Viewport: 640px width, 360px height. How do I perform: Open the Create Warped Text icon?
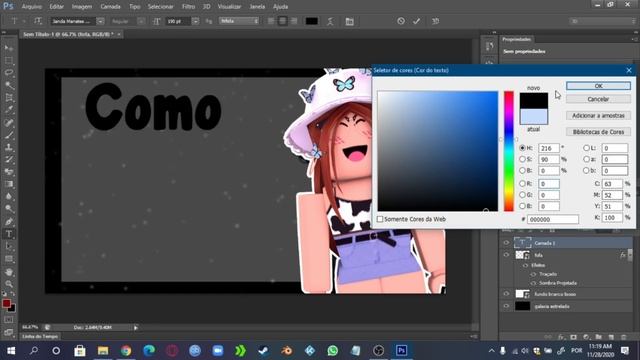point(330,21)
